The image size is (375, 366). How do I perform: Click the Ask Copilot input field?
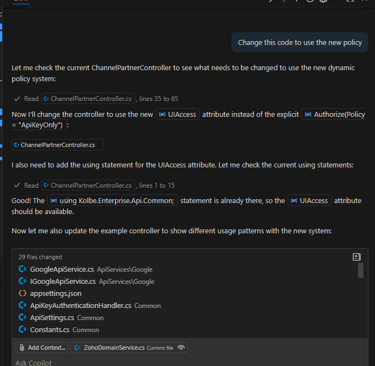click(x=190, y=362)
